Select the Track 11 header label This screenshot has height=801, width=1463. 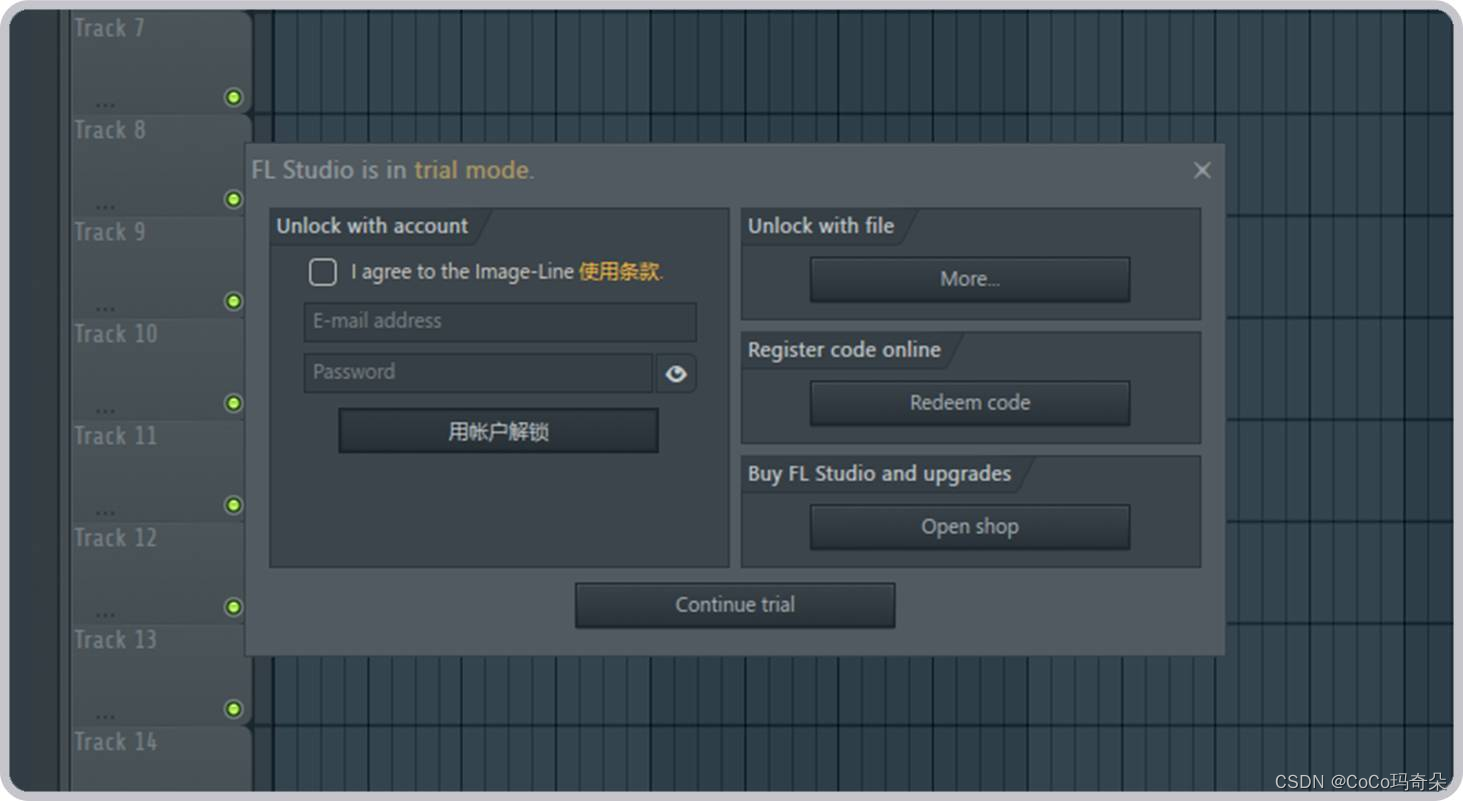[x=116, y=436]
